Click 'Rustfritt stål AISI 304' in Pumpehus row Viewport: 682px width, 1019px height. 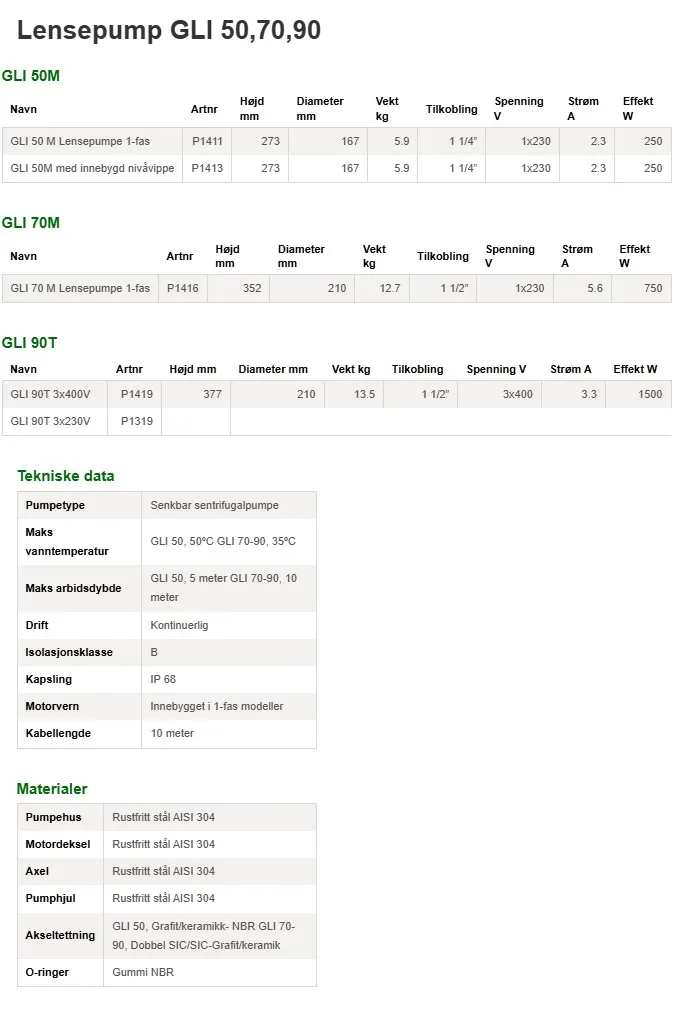[163, 818]
